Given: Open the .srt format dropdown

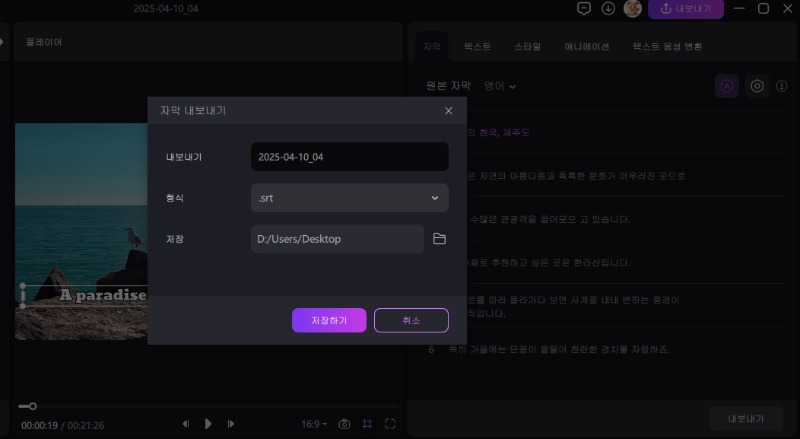Looking at the screenshot, I should pyautogui.click(x=349, y=198).
